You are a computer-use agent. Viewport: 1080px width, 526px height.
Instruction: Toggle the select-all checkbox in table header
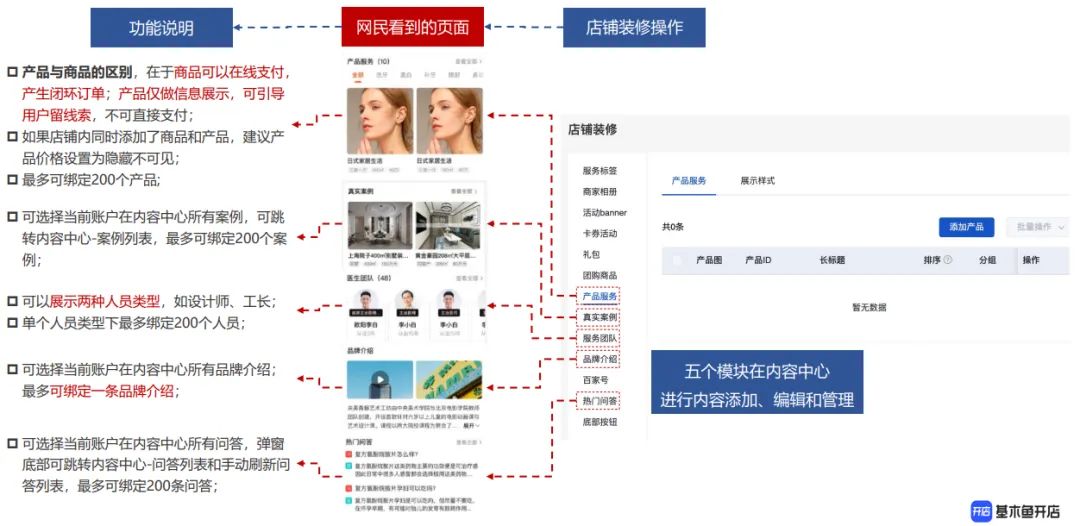pos(677,260)
